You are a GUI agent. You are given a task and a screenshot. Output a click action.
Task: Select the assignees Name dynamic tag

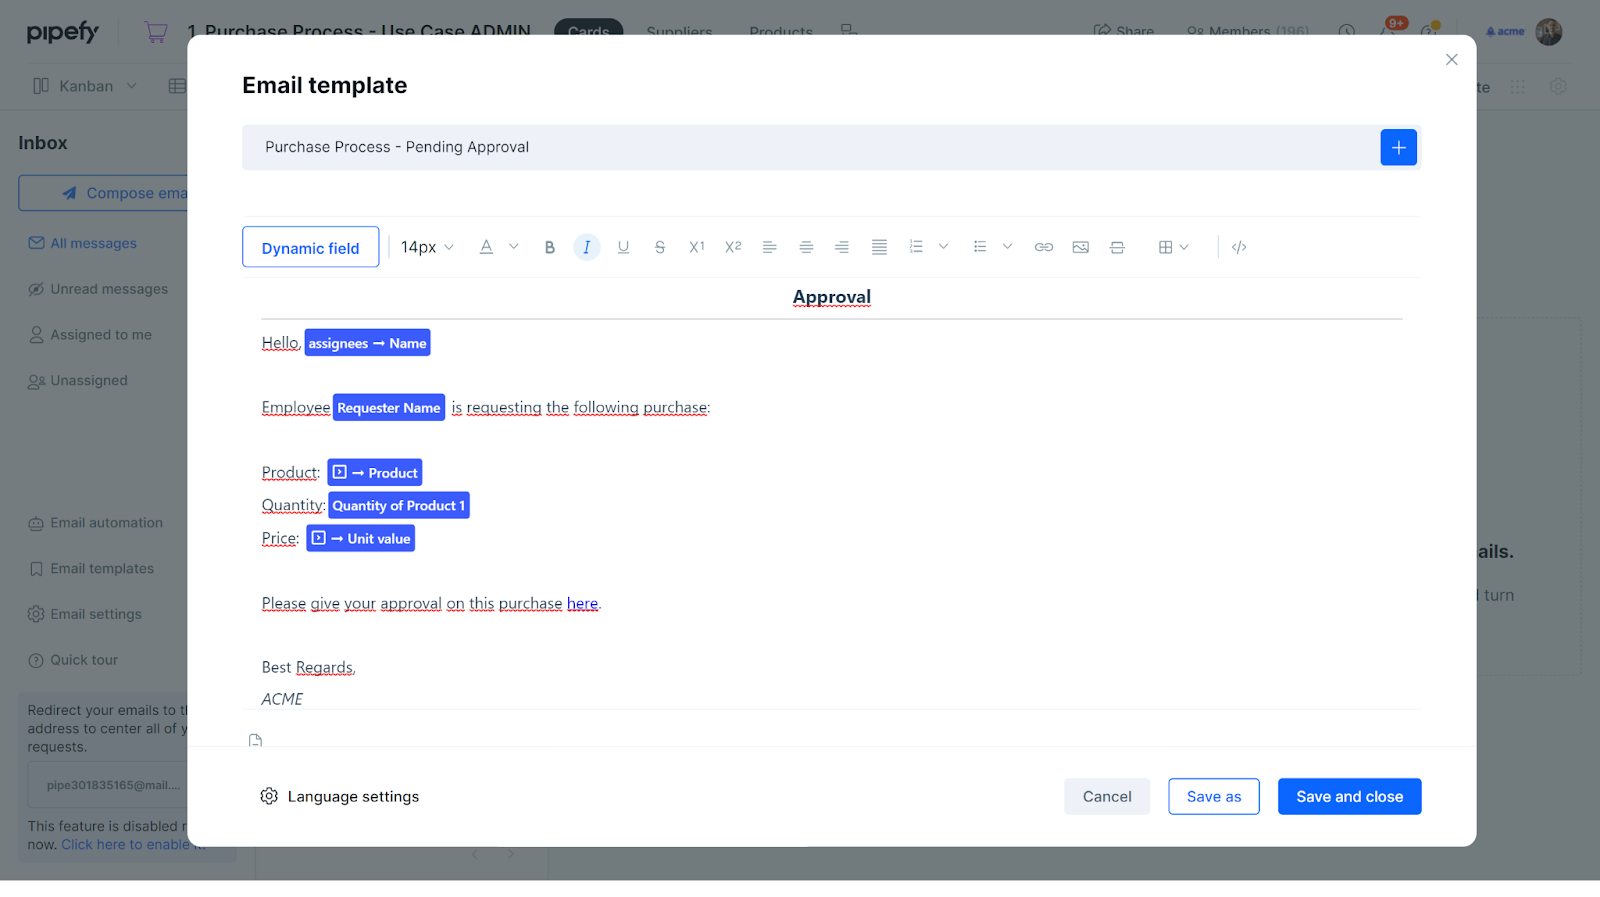click(367, 343)
